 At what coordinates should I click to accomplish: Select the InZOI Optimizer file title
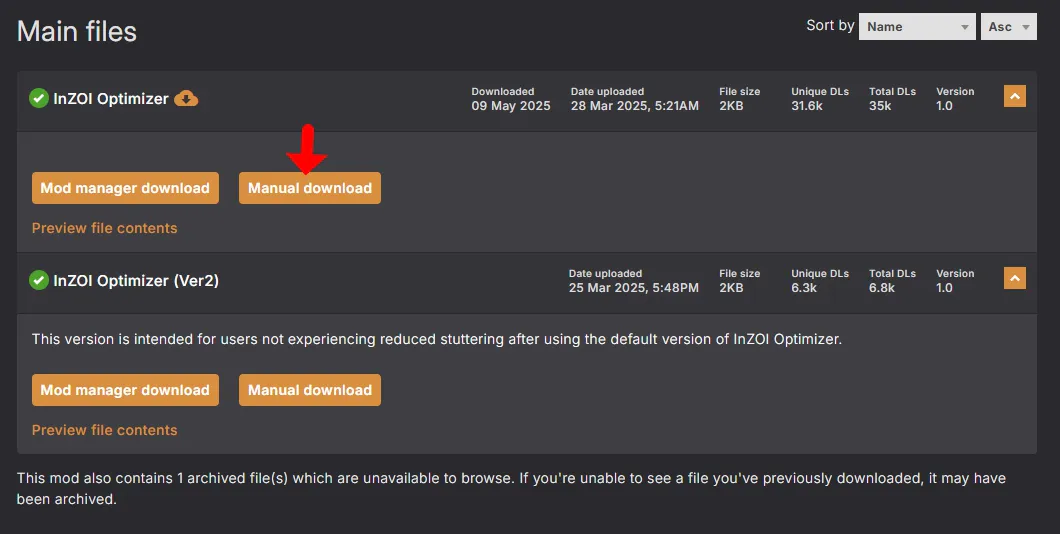tap(111, 99)
